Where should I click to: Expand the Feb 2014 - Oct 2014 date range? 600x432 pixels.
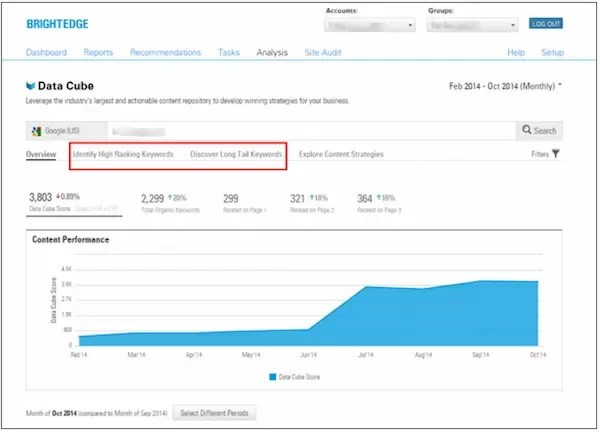pyautogui.click(x=505, y=86)
